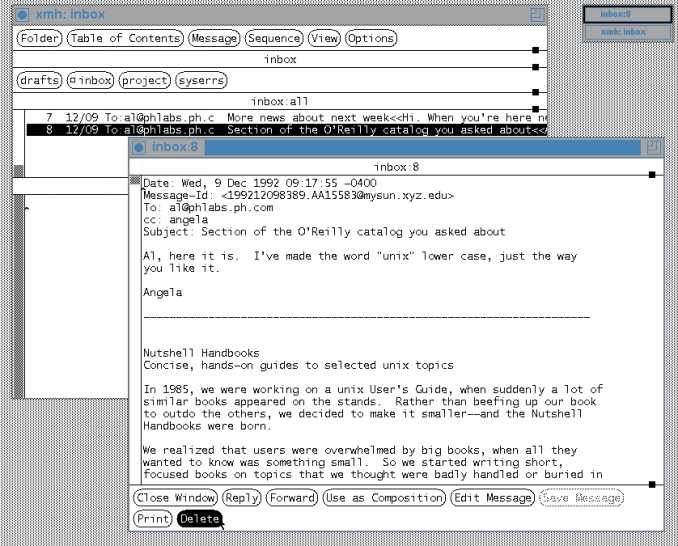This screenshot has width=678, height=546.
Task: Open the Message menu
Action: tap(215, 38)
